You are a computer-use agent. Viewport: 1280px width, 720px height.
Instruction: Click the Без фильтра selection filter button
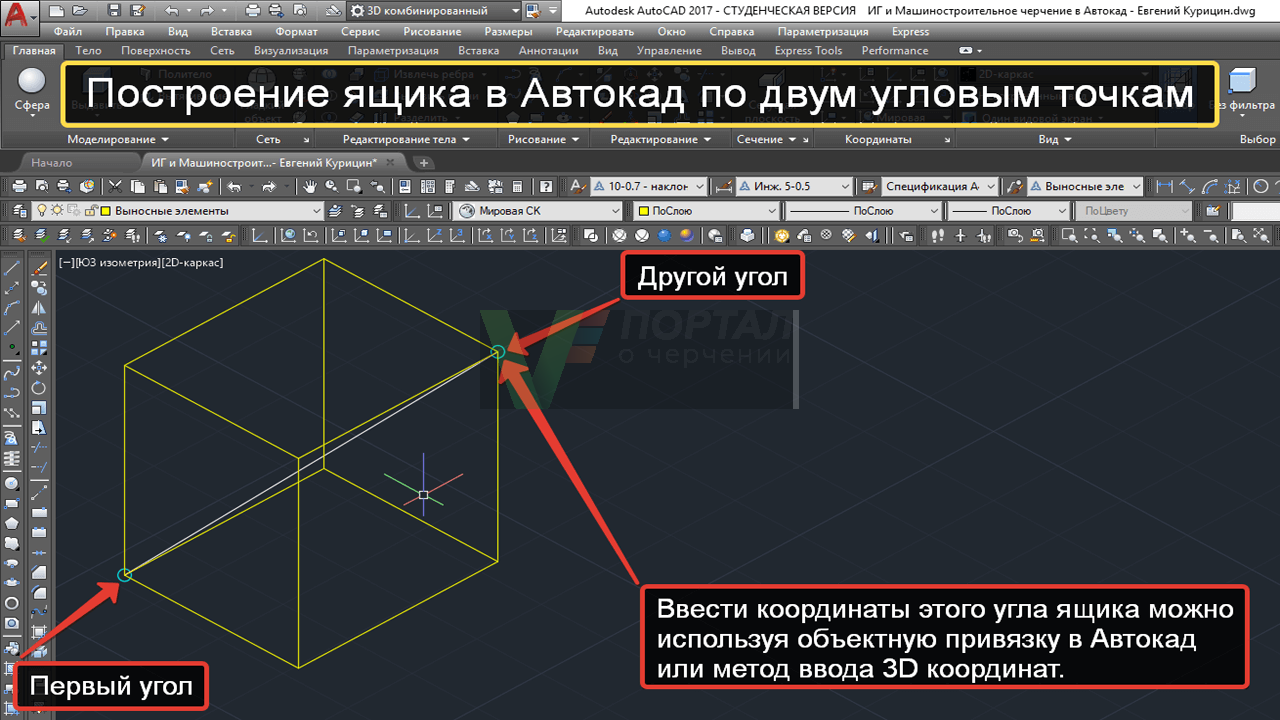pos(1244,90)
